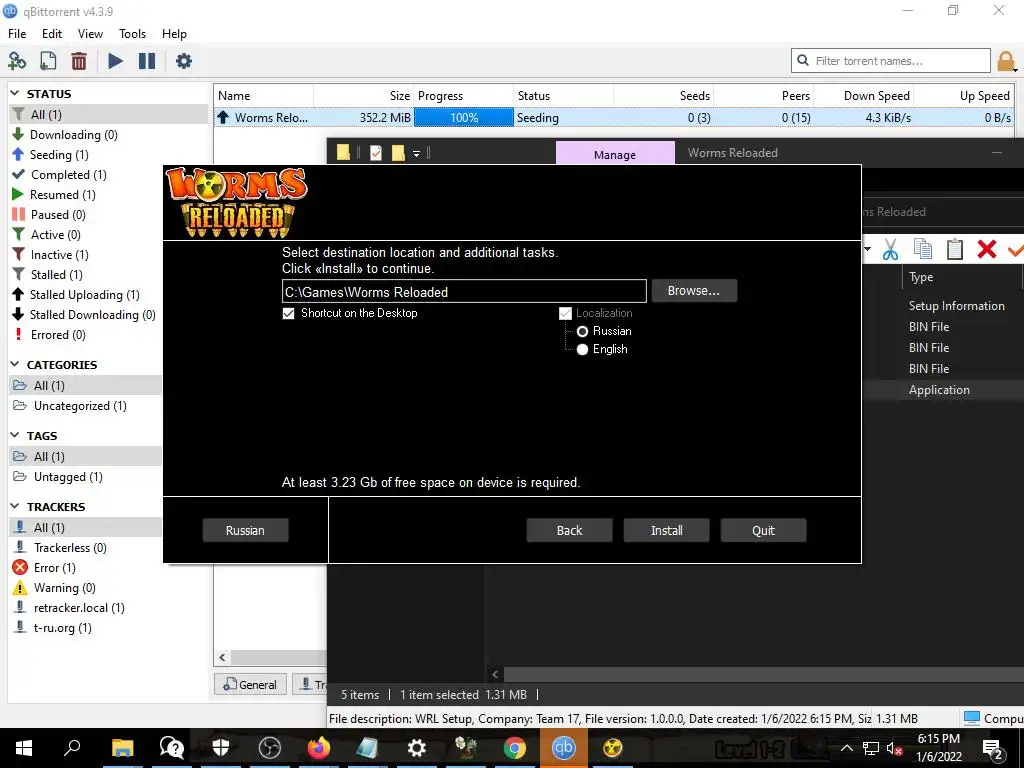Screen dimensions: 1024x768
Task: Click the Worms installer radiation taskbar icon
Action: (x=613, y=748)
